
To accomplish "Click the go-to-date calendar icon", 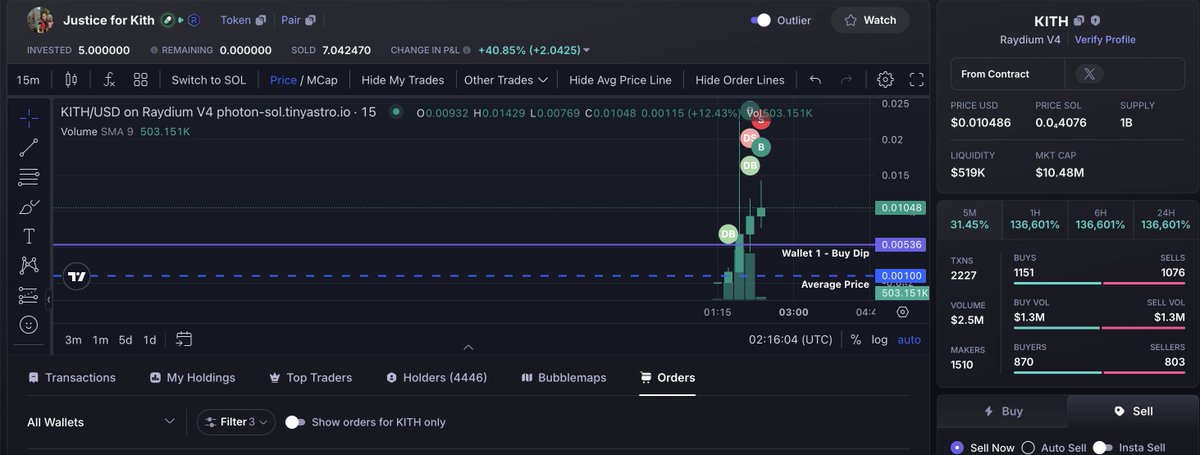I will 183,339.
